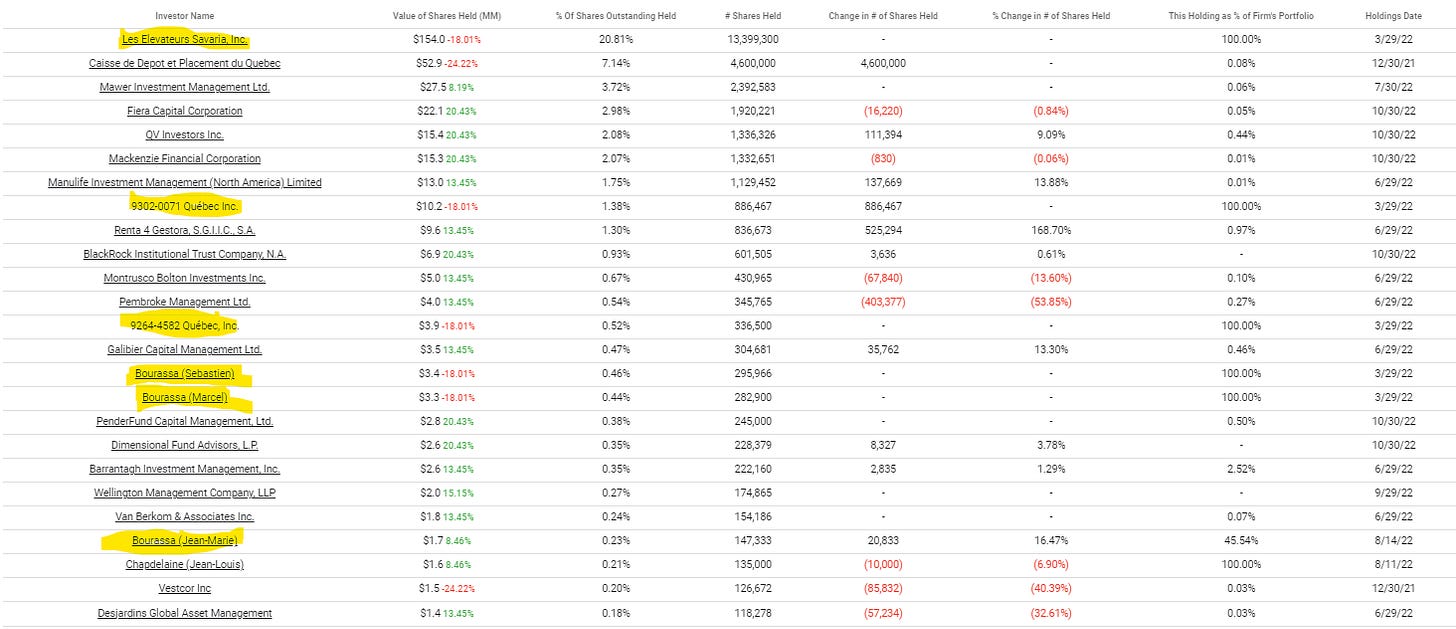1456x629 pixels.
Task: Sort by % Of Shares Outstanding Held header
Action: click(616, 16)
